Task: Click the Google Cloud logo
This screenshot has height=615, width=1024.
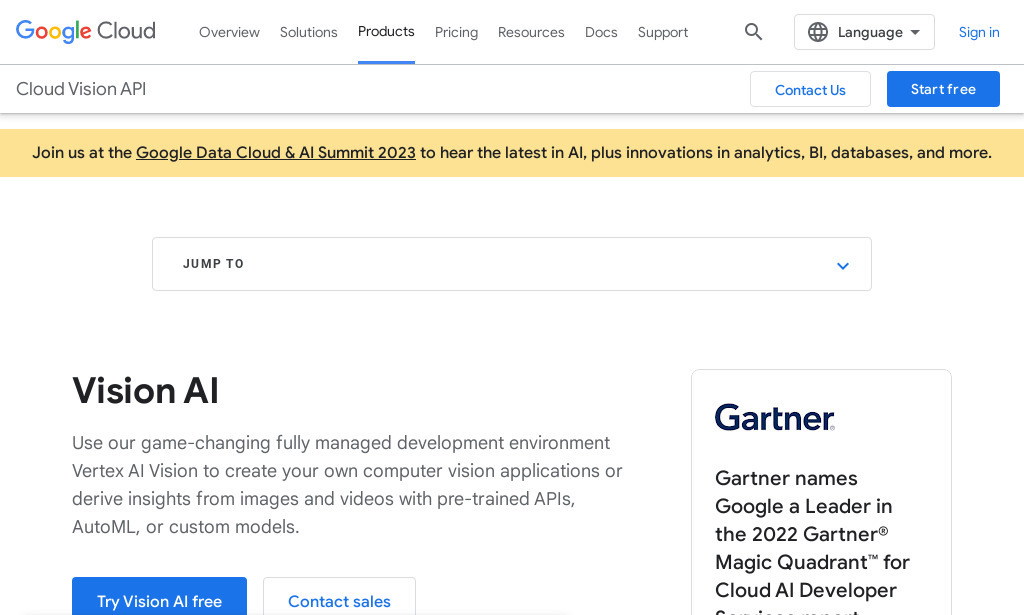Action: point(86,31)
